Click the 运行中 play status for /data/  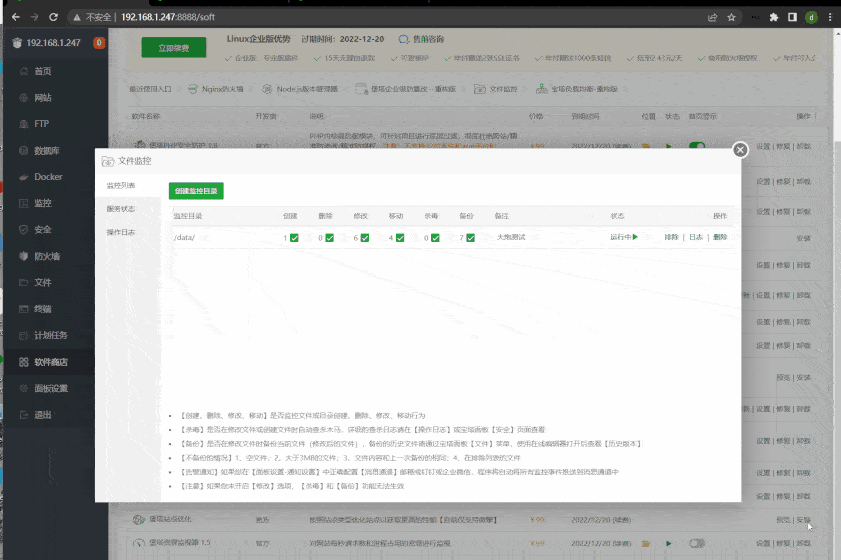[624, 237]
